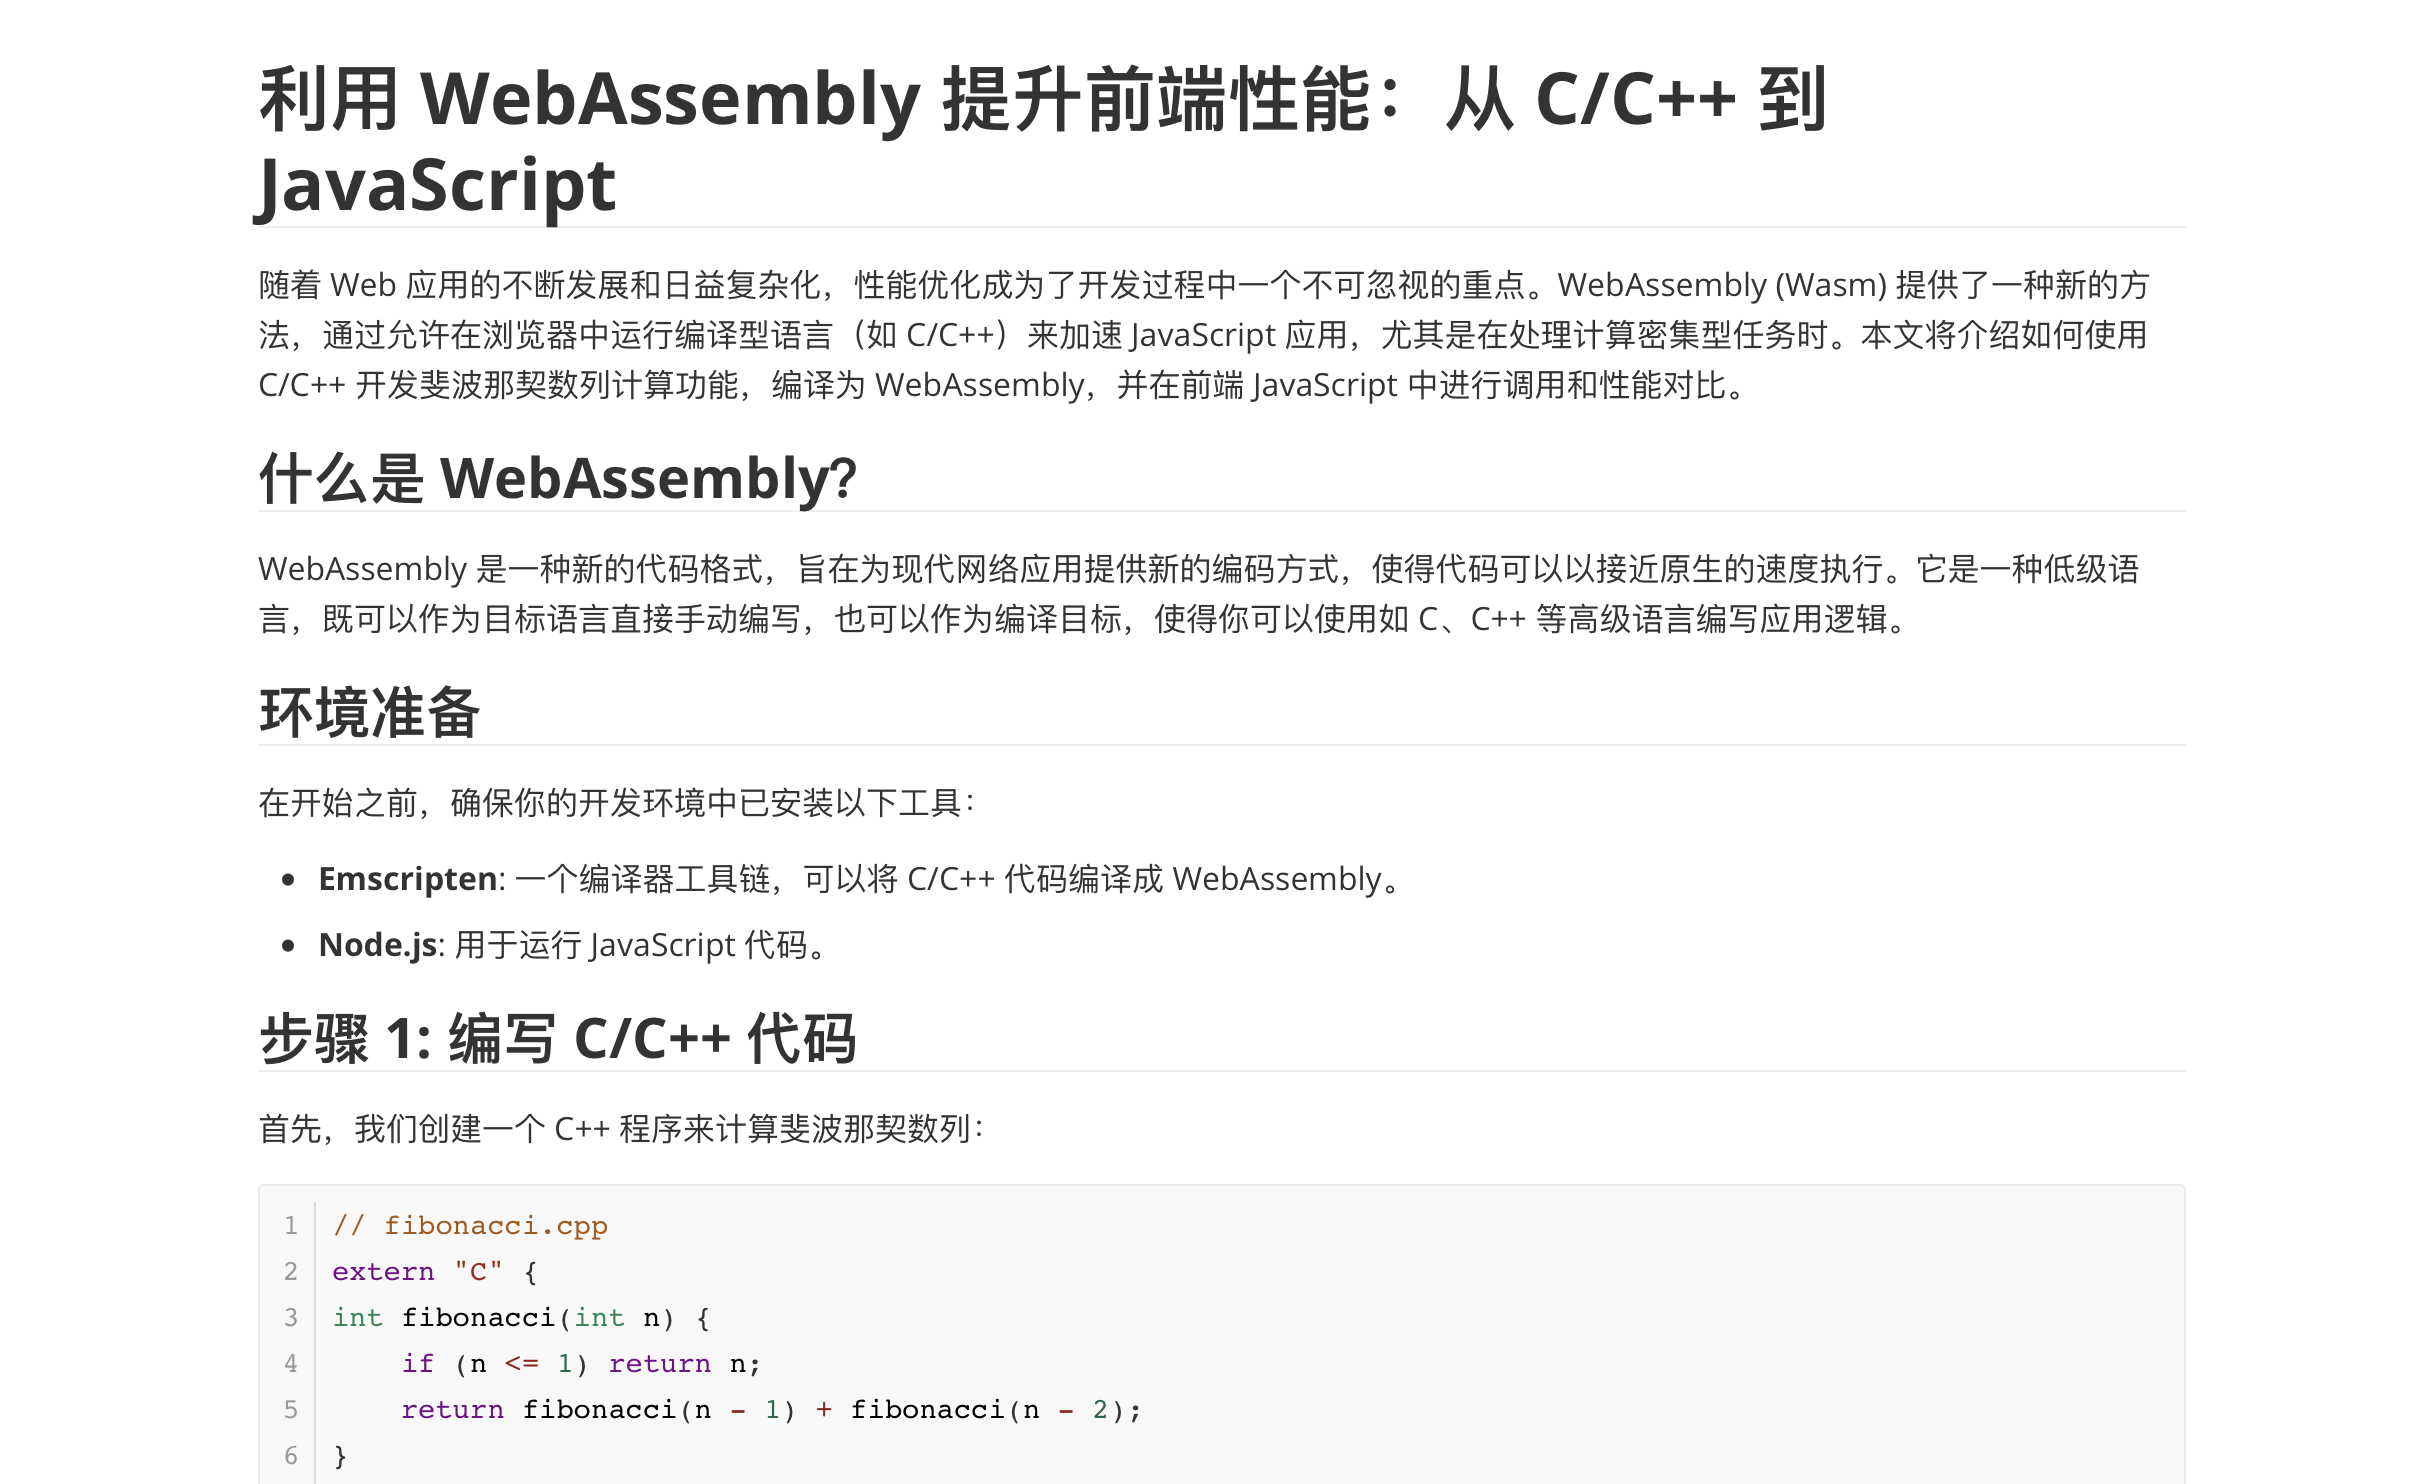Image resolution: width=2430 pixels, height=1484 pixels.
Task: Click line number 4 in the code gutter
Action: [x=290, y=1364]
